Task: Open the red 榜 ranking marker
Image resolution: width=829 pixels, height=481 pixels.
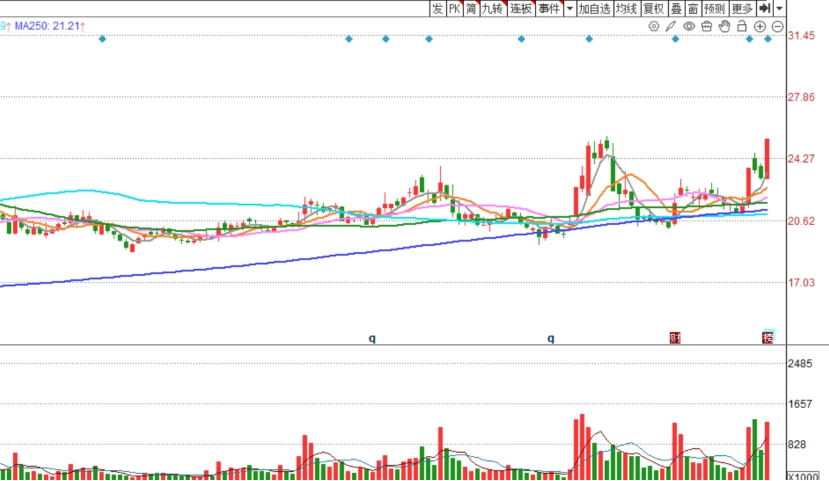Action: coord(768,337)
